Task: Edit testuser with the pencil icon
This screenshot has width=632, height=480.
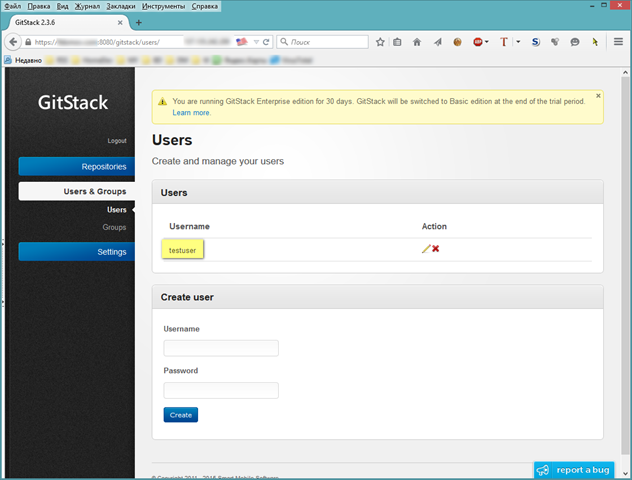Action: (426, 249)
